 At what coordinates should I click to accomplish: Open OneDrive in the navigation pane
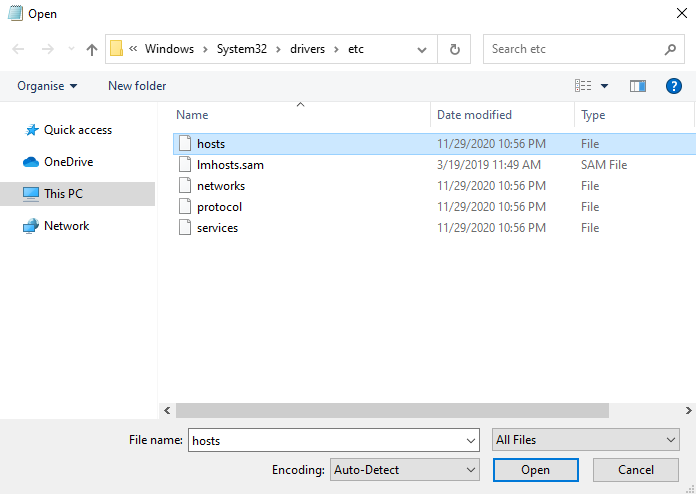click(x=58, y=162)
